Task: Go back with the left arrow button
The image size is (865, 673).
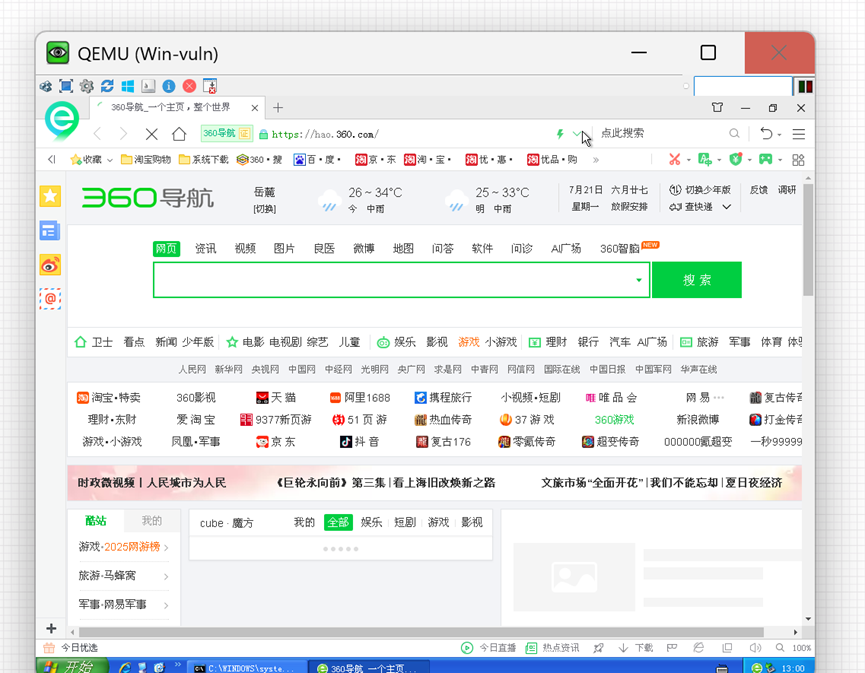Action: click(x=98, y=134)
